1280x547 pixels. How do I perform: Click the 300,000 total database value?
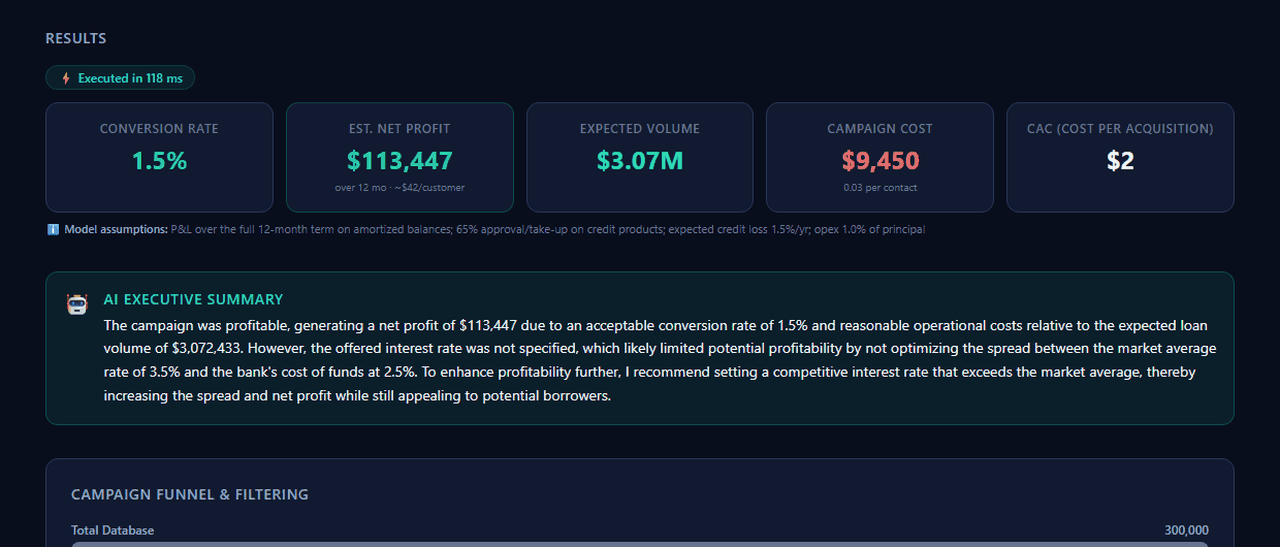click(1186, 530)
